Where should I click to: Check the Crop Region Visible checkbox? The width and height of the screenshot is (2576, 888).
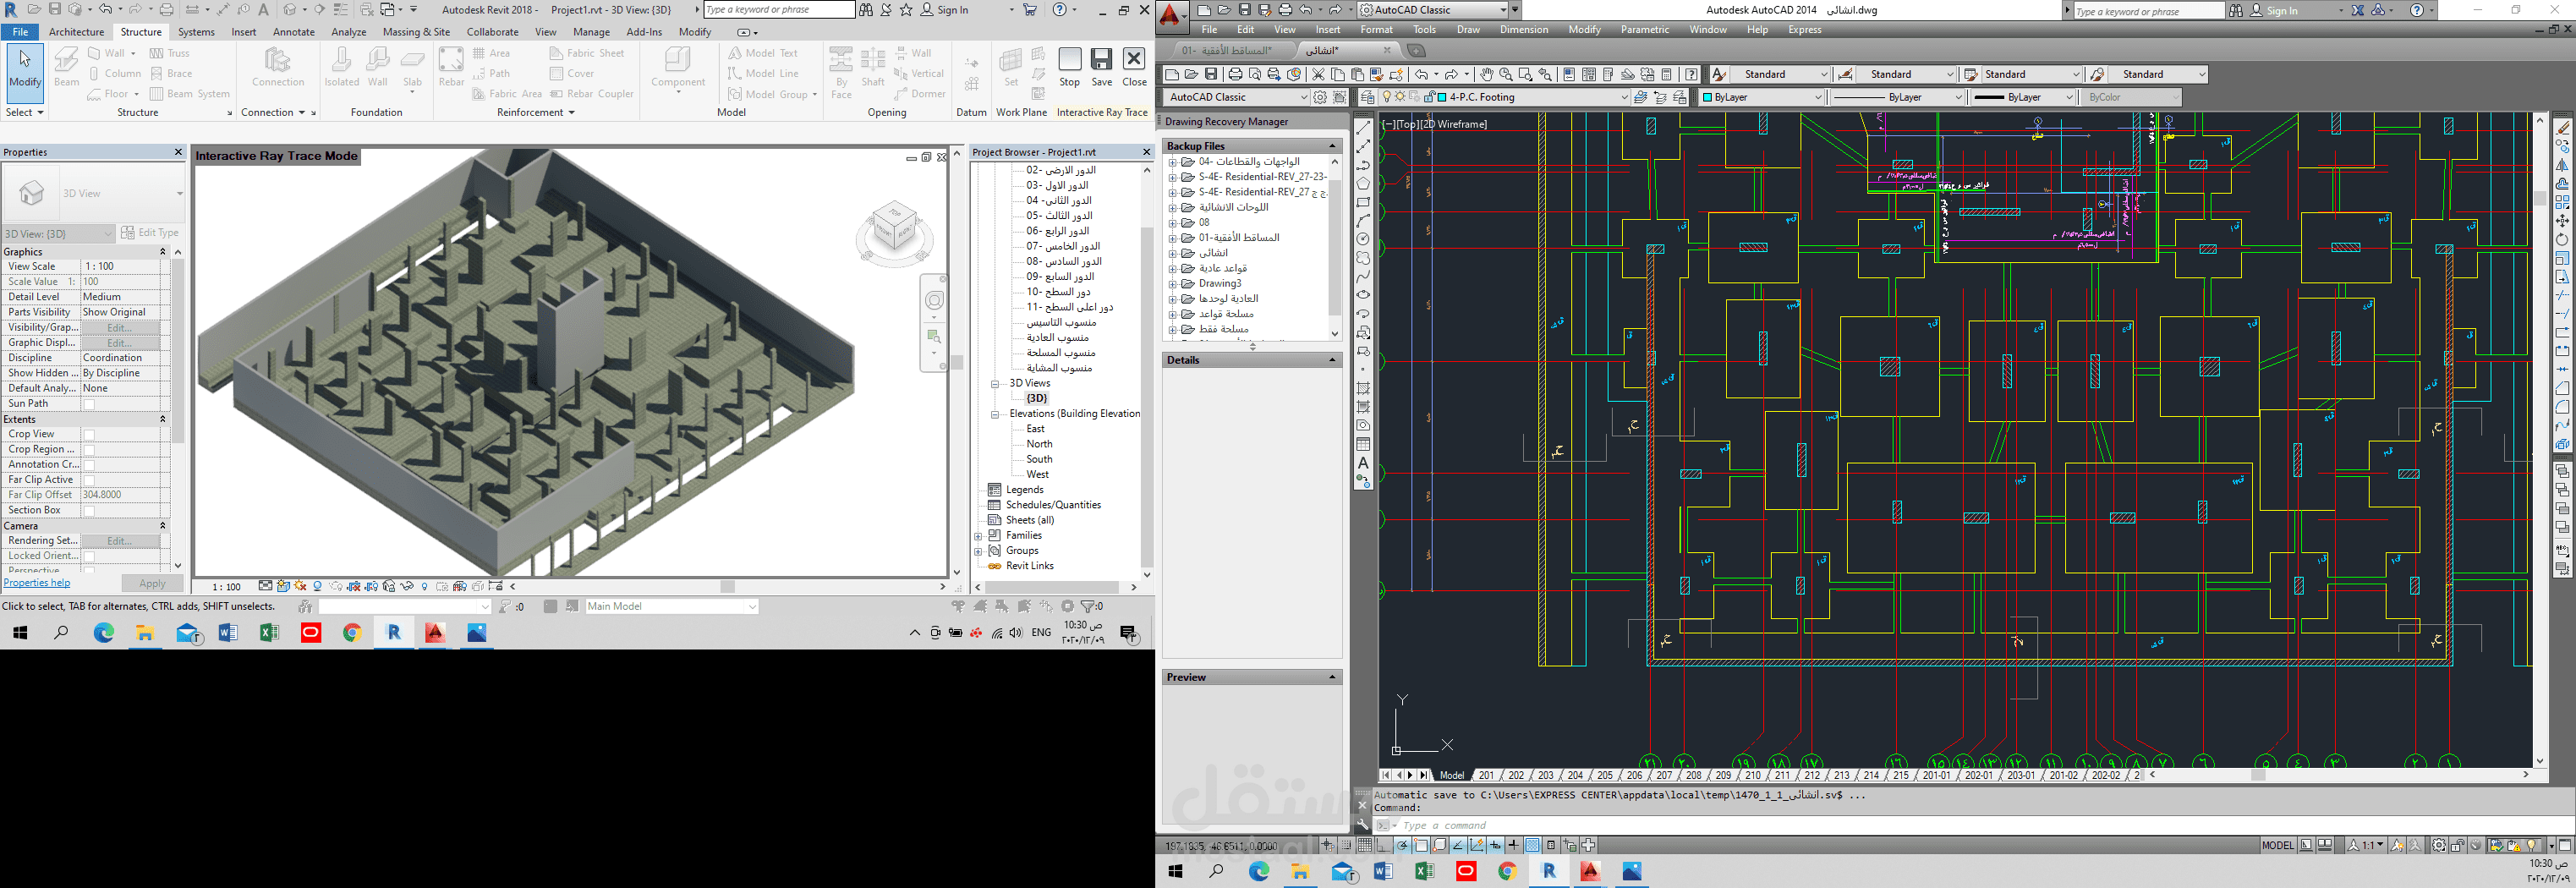89,450
